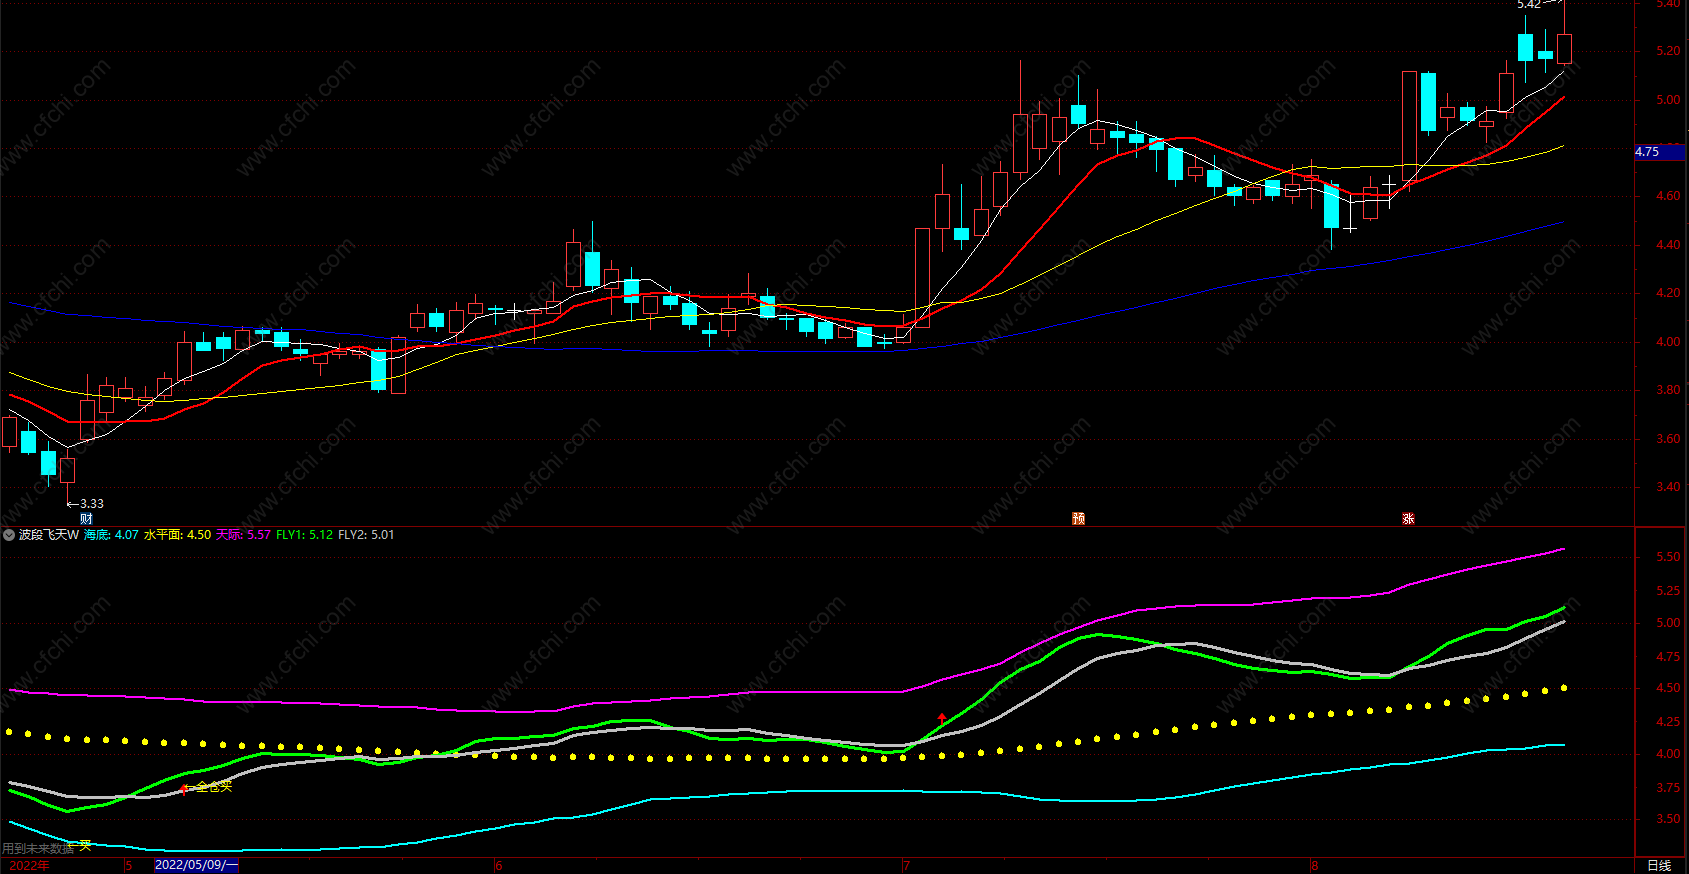The height and width of the screenshot is (874, 1689).
Task: Click the 财 financial event marker
Action: click(86, 519)
